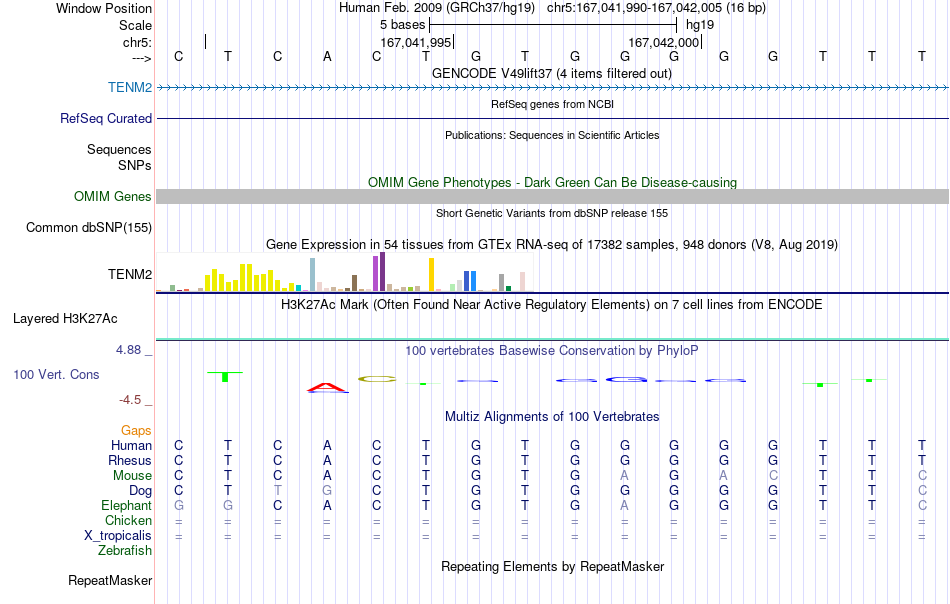Viewport: 950px width, 604px height.
Task: Click the Common dbSNP(155) track label
Action: coord(89,228)
